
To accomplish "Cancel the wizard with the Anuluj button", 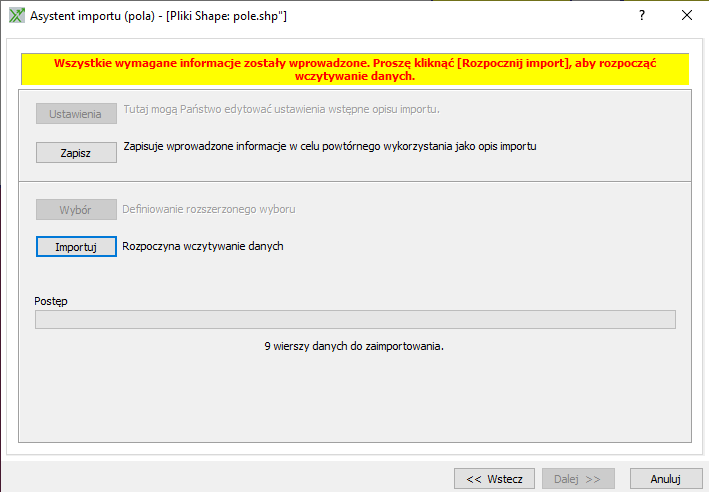I will coord(666,478).
